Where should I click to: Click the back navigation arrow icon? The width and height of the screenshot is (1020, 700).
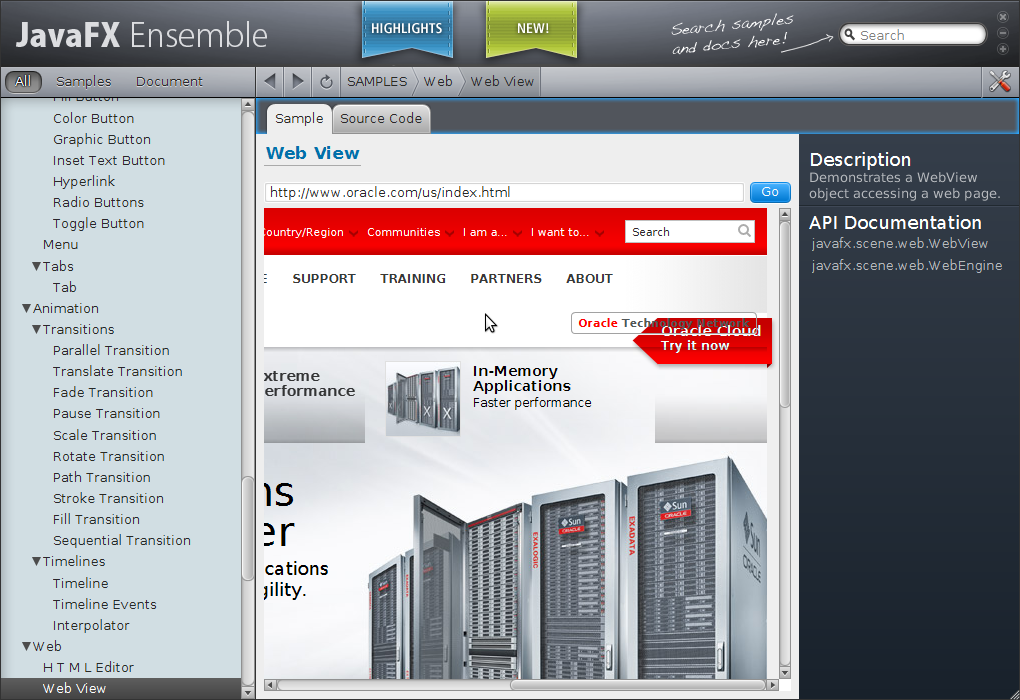269,81
